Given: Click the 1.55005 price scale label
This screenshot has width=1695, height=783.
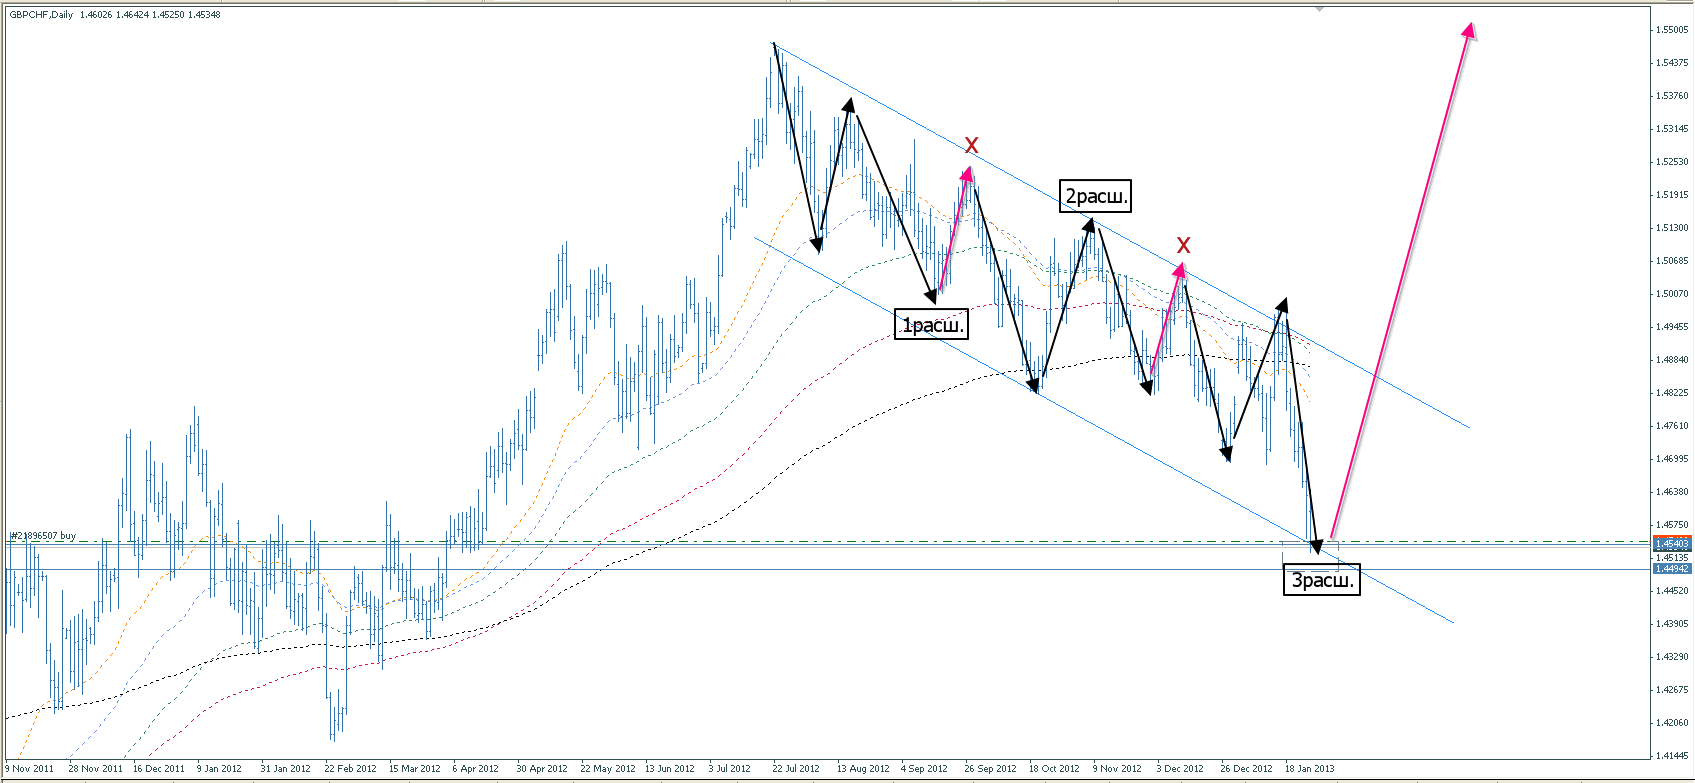Looking at the screenshot, I should pos(1673,30).
